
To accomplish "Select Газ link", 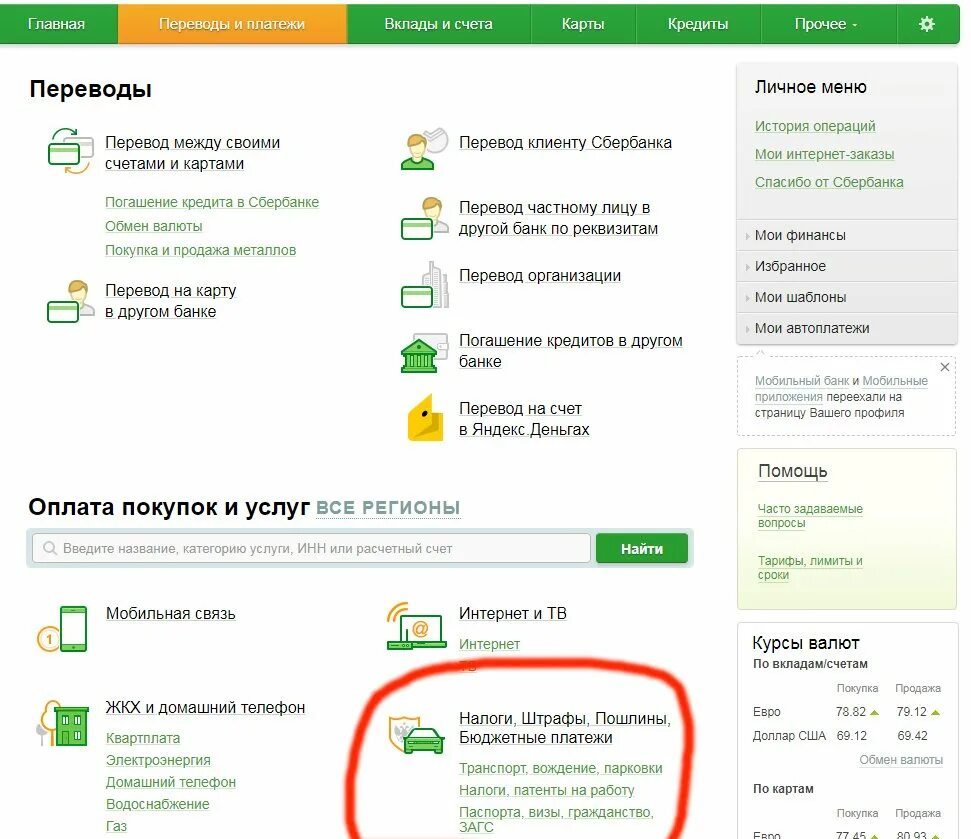I will (116, 826).
